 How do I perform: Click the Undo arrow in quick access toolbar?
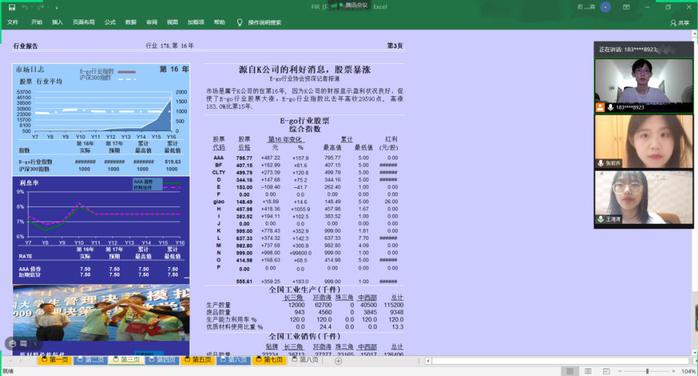[26, 7]
